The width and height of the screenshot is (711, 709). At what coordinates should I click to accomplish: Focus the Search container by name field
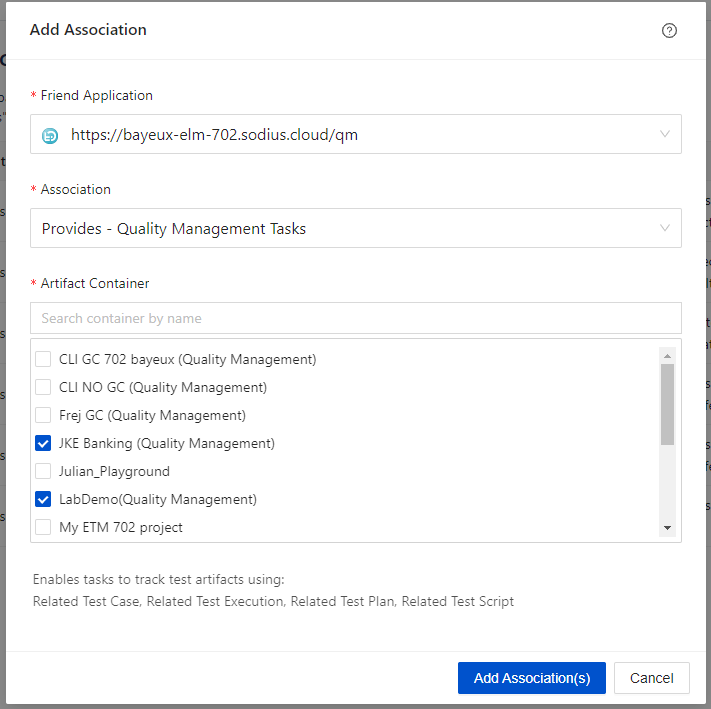tap(356, 318)
